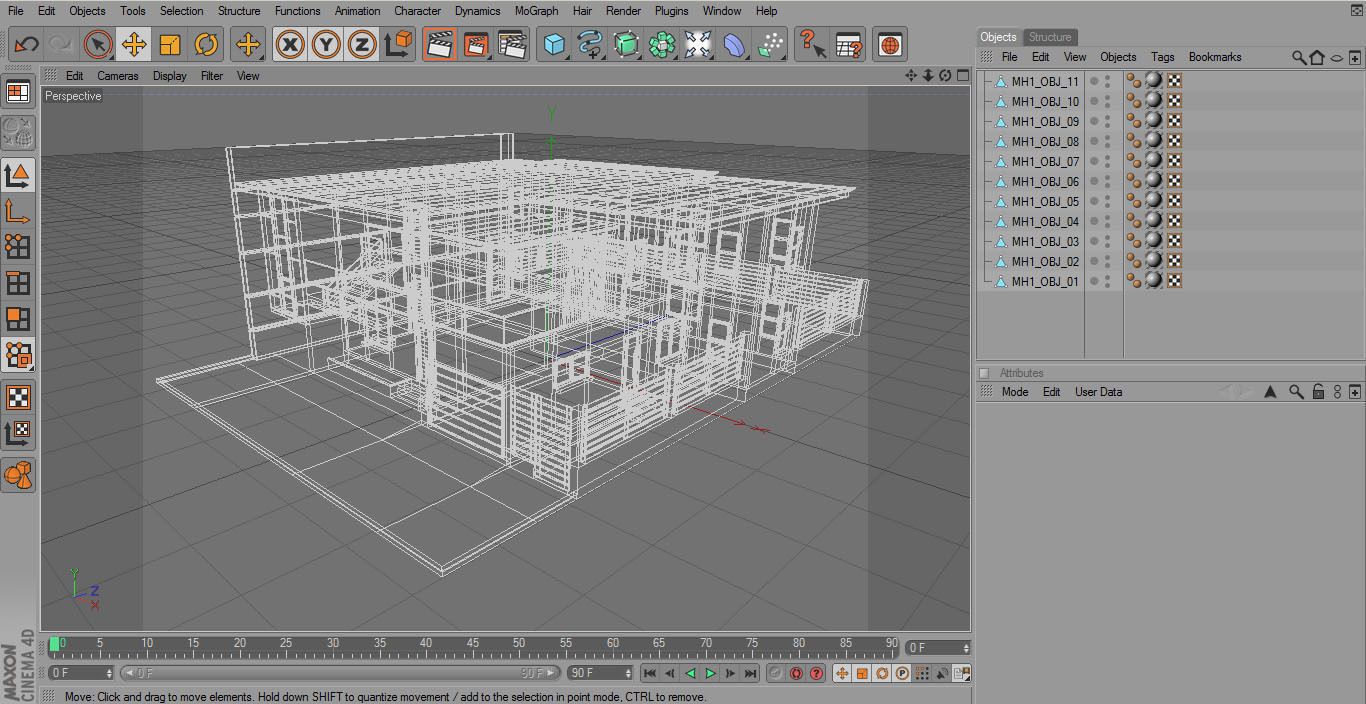Click the context help question-mark cursor icon
The width and height of the screenshot is (1366, 704).
pyautogui.click(x=812, y=44)
